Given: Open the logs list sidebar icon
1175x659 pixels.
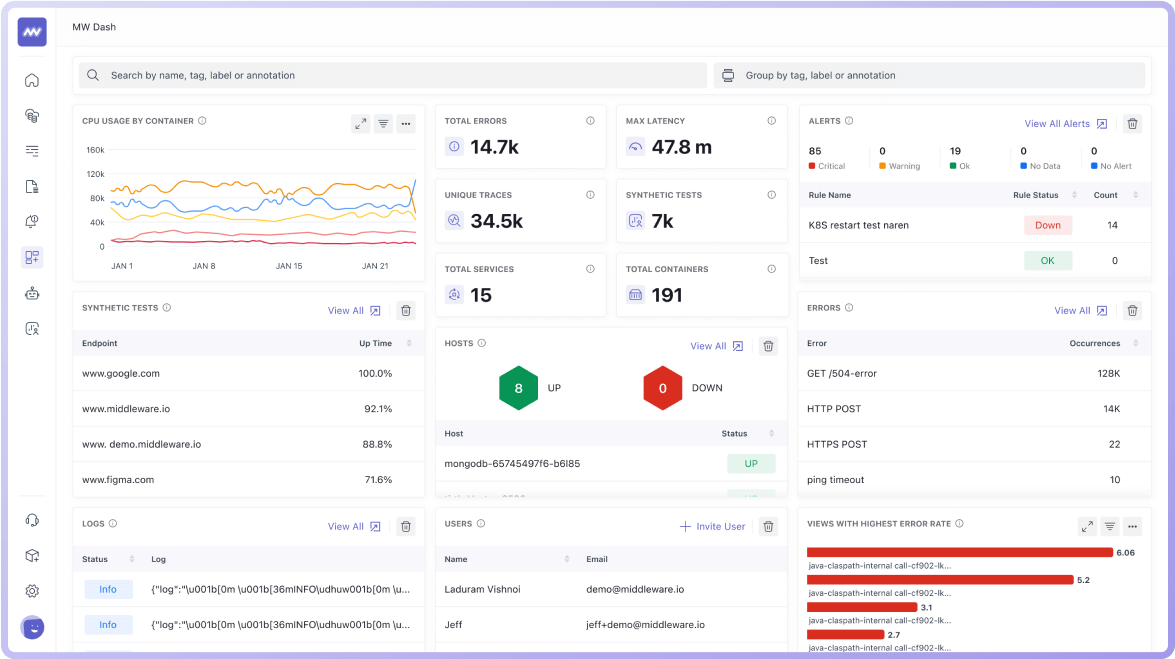Looking at the screenshot, I should coord(32,151).
